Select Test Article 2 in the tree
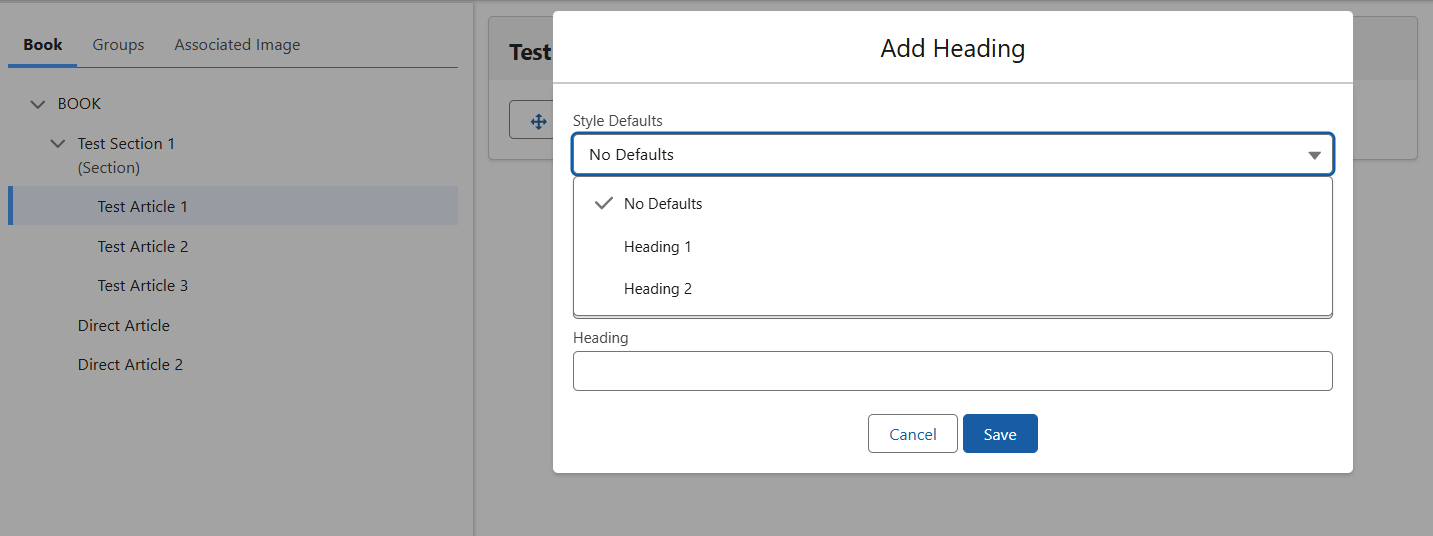This screenshot has width=1433, height=536. tap(143, 247)
